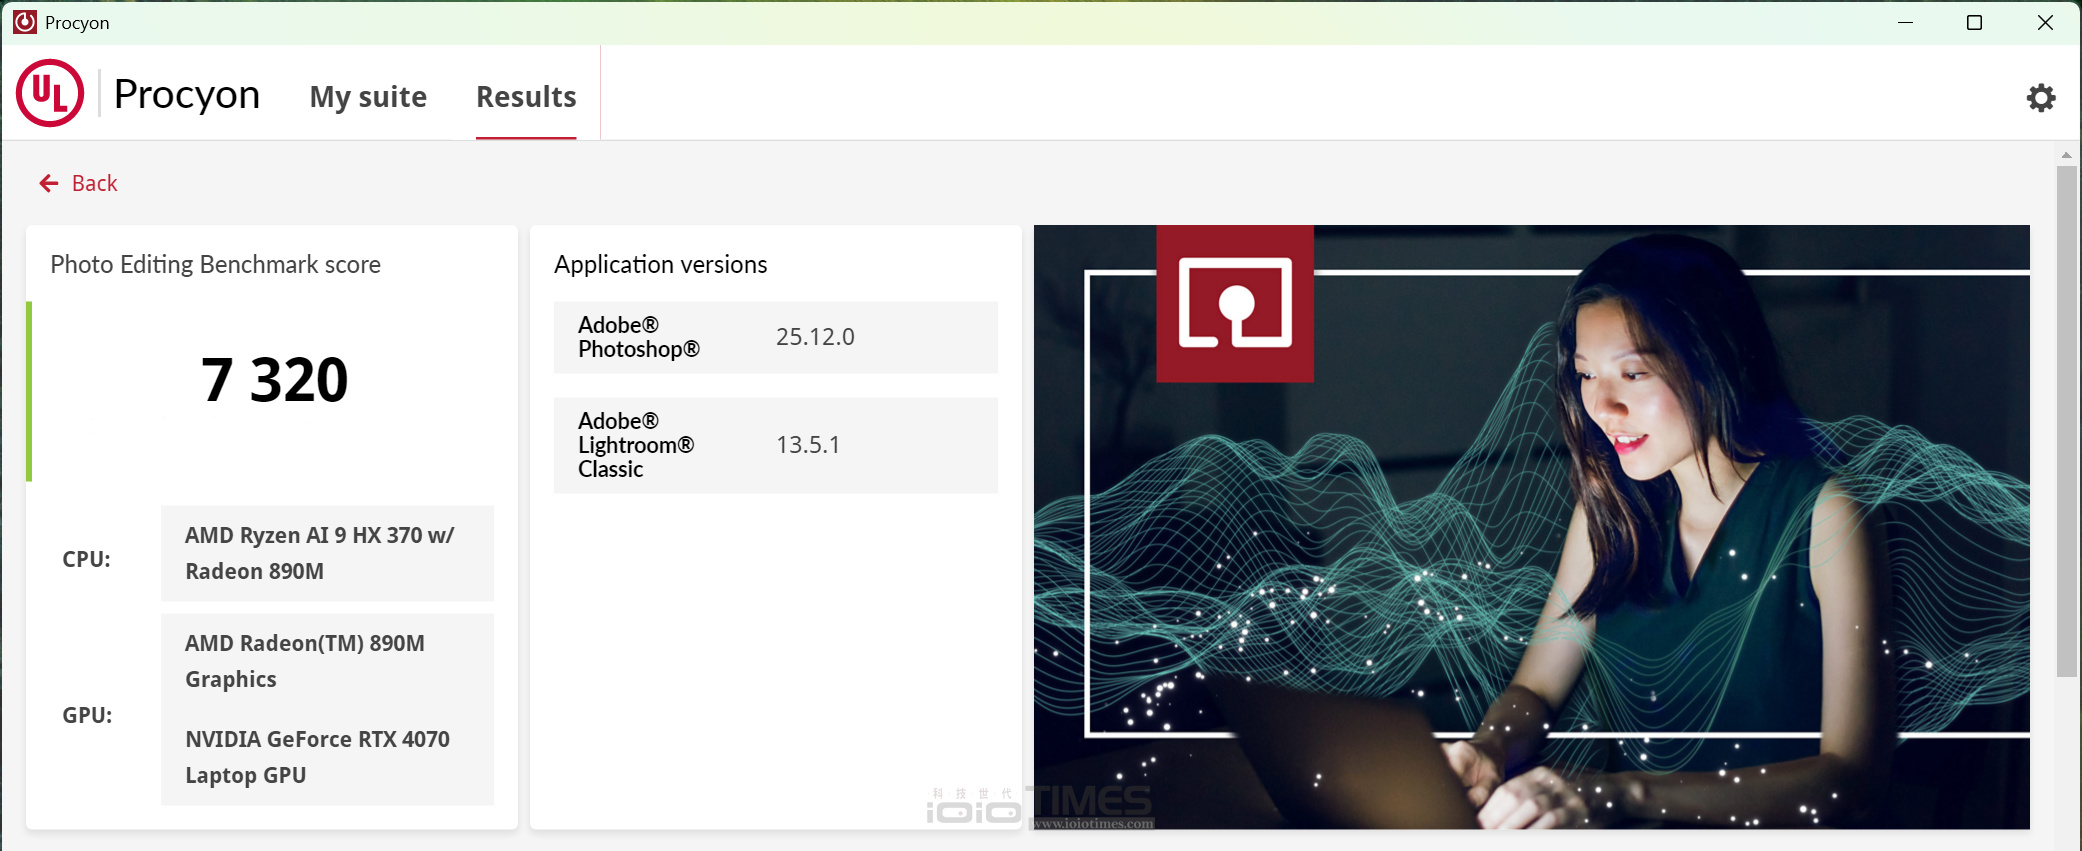This screenshot has height=851, width=2082.
Task: Click the Procyon icon in the title bar
Action: tap(24, 22)
